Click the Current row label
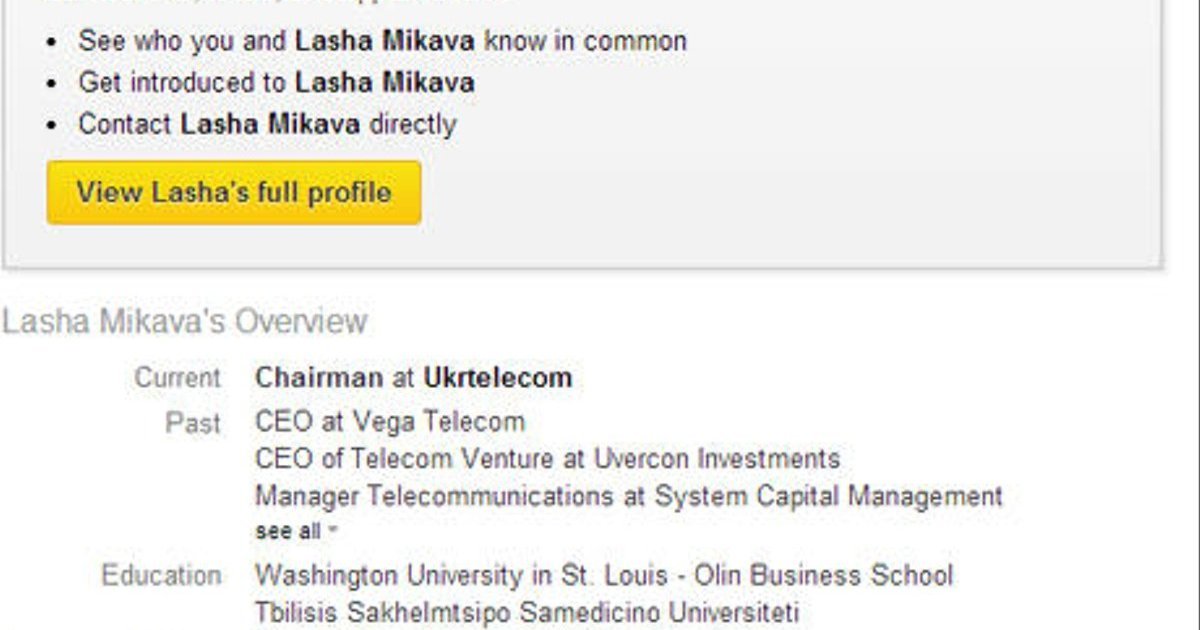The width and height of the screenshot is (1200, 630). click(x=177, y=378)
